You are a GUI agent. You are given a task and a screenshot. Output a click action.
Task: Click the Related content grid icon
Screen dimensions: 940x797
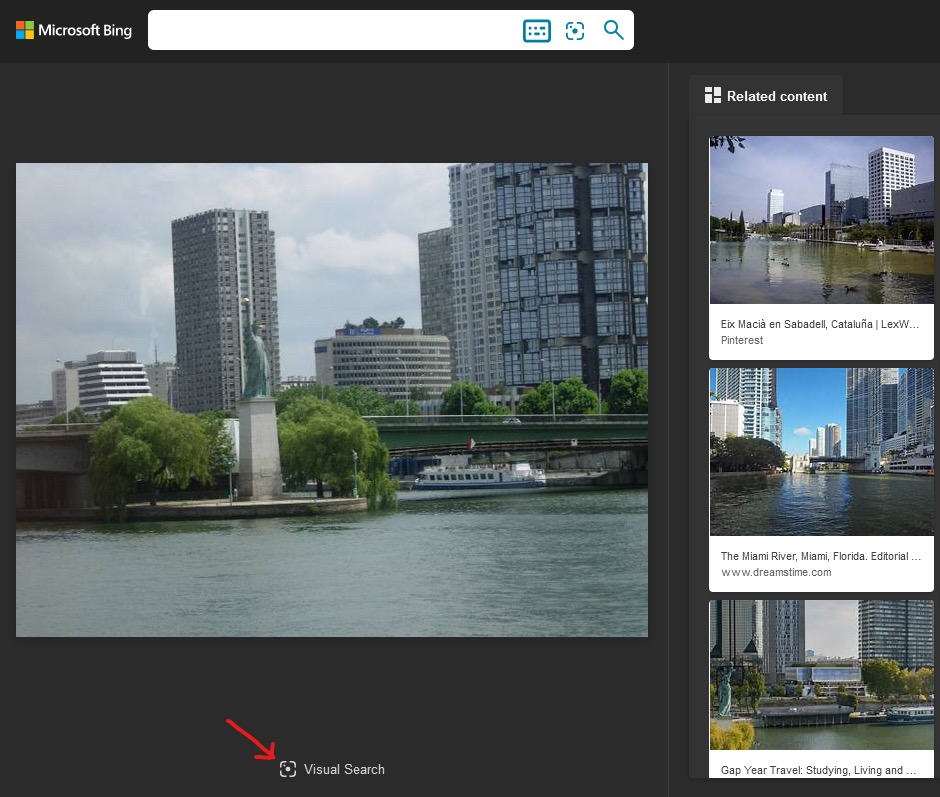tap(713, 95)
